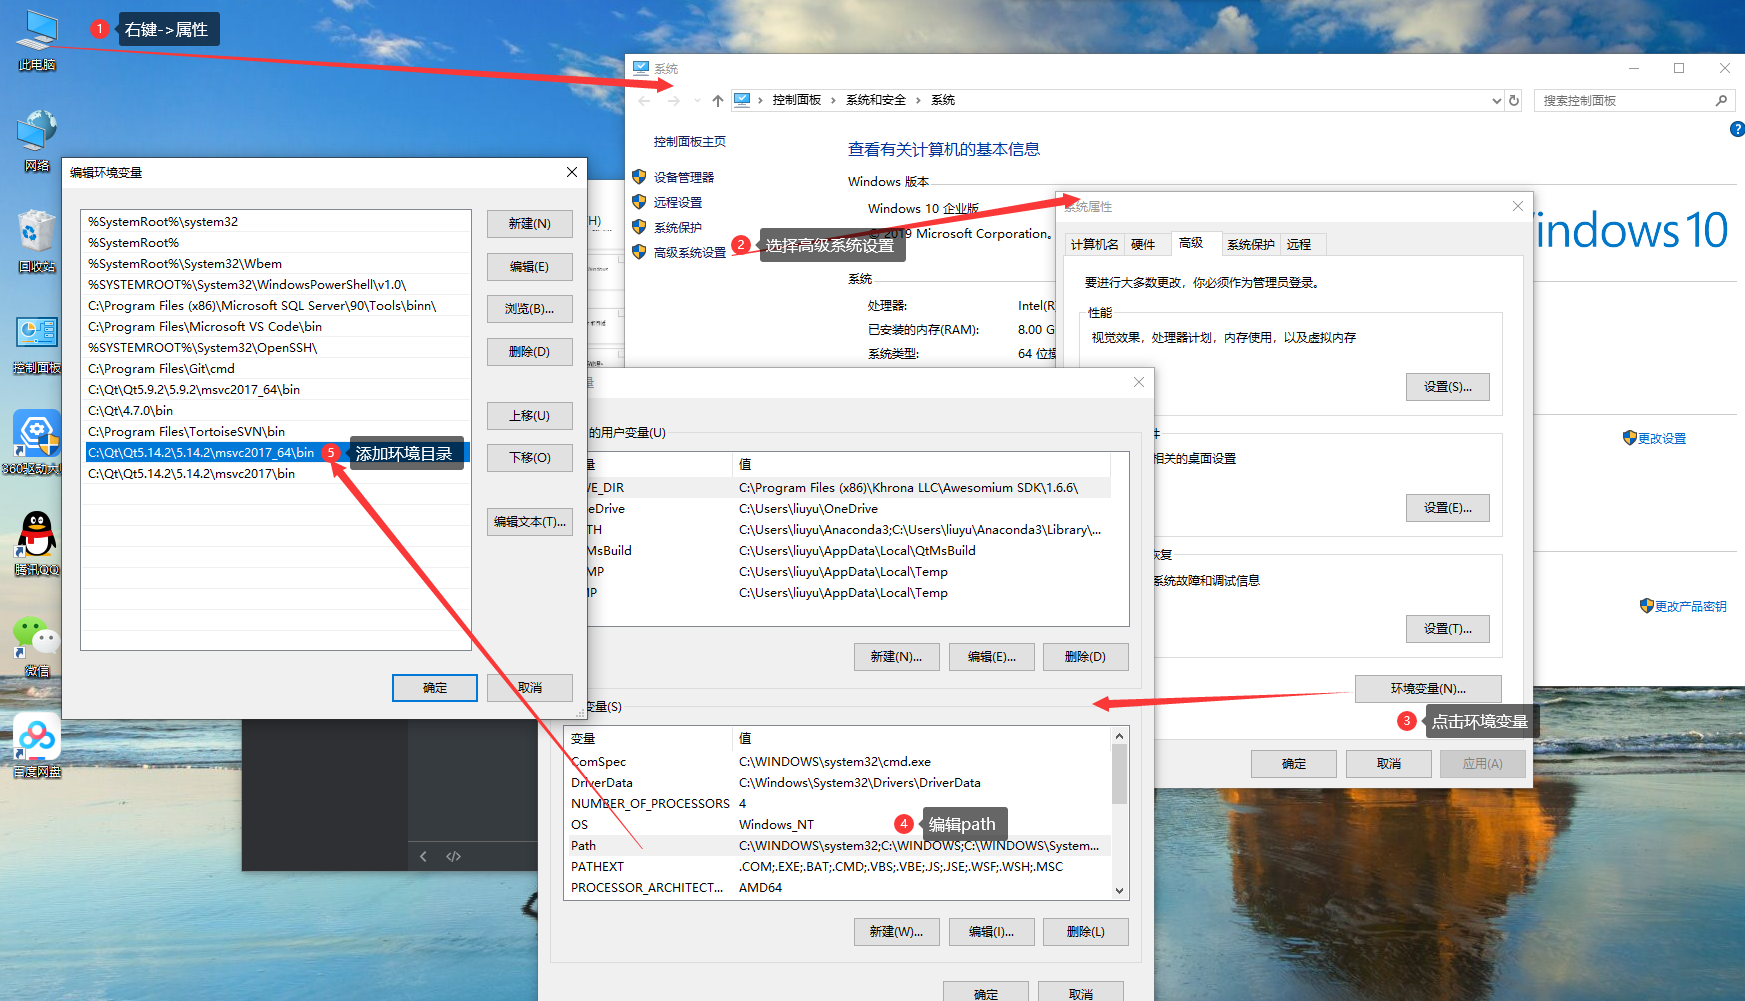The height and width of the screenshot is (1001, 1745).
Task: Click the 环境变量(N) button
Action: coord(1427,688)
